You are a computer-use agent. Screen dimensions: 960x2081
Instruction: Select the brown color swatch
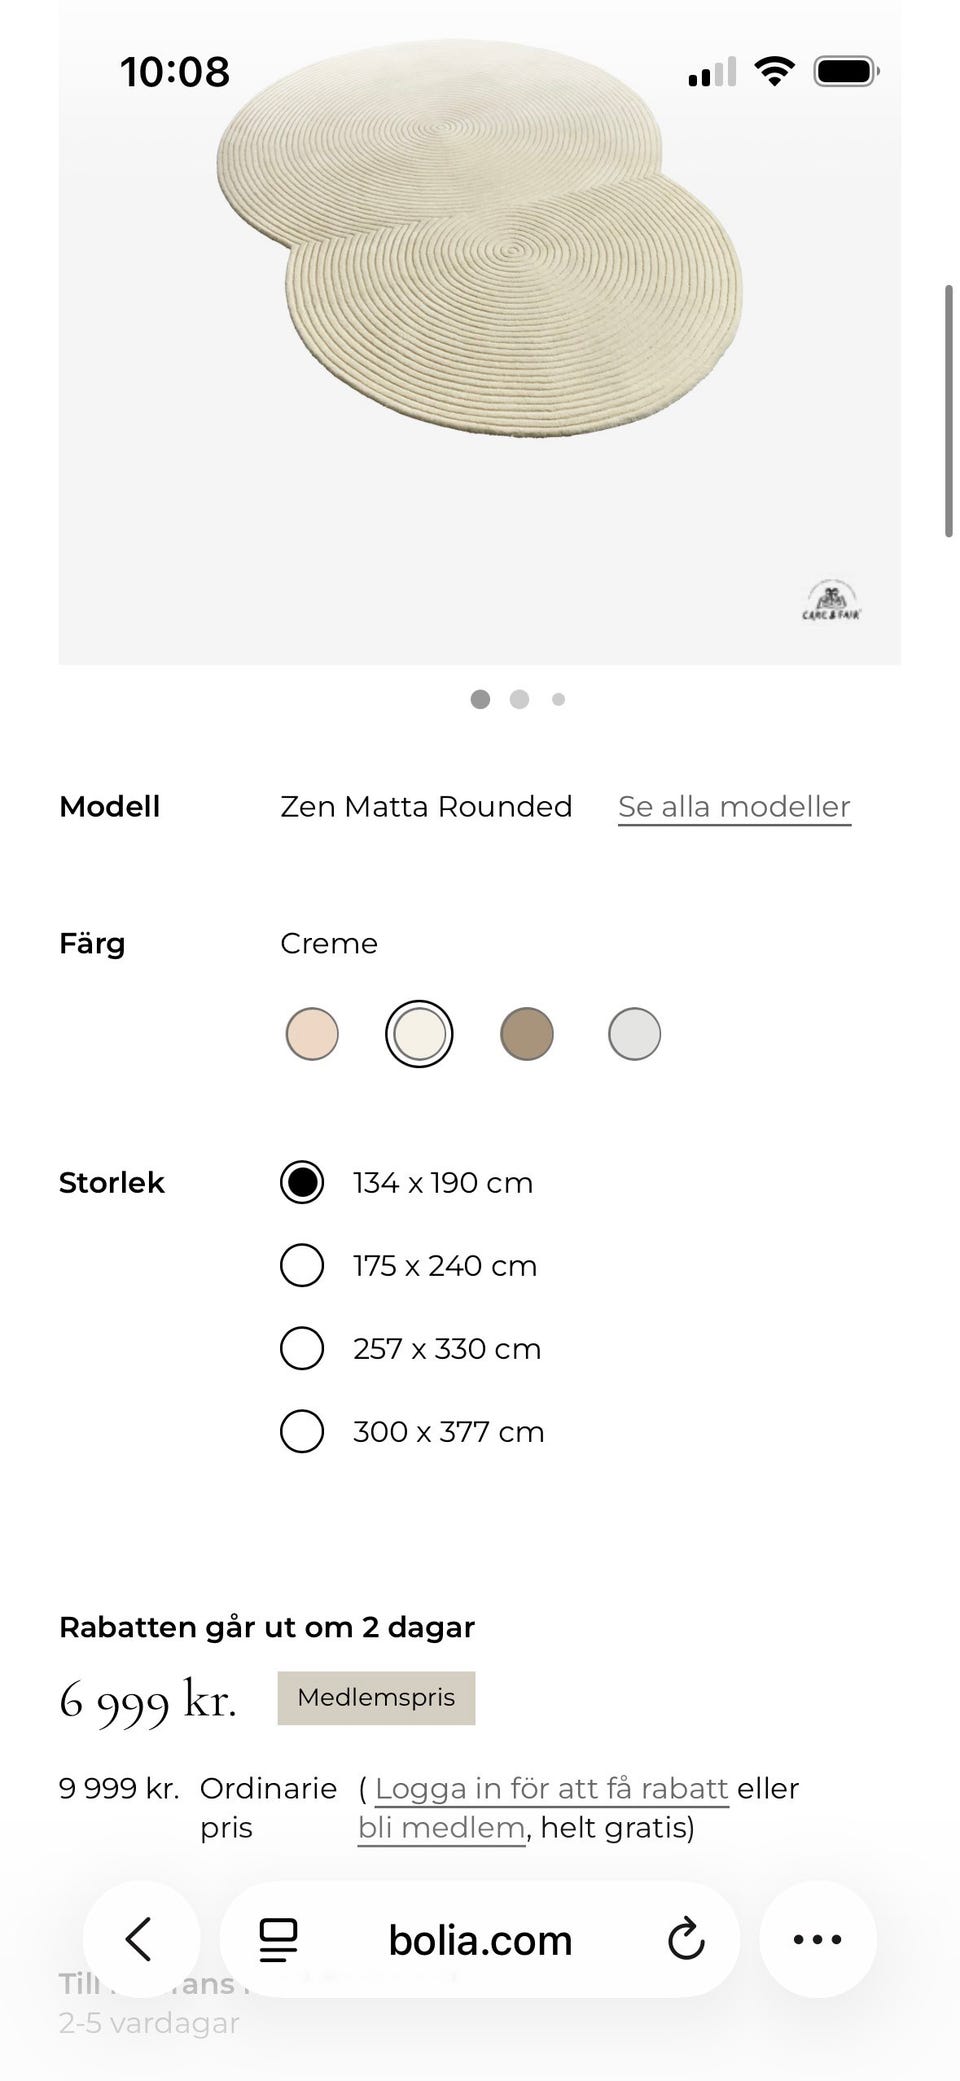[527, 1034]
